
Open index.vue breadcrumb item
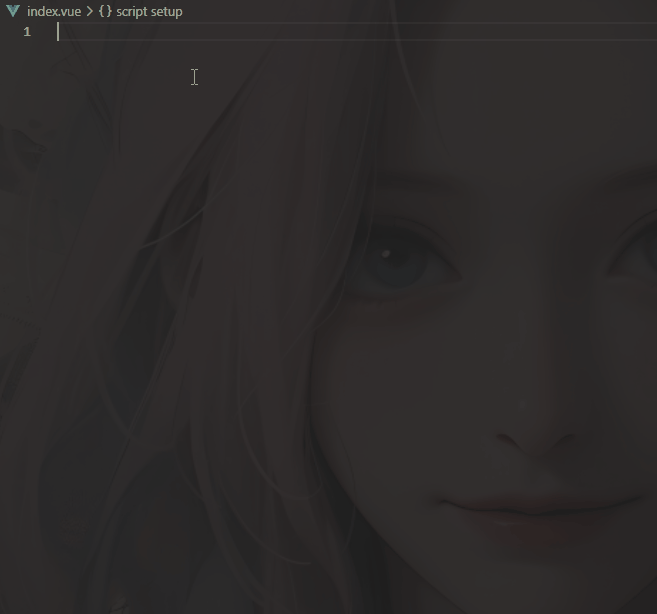click(54, 12)
